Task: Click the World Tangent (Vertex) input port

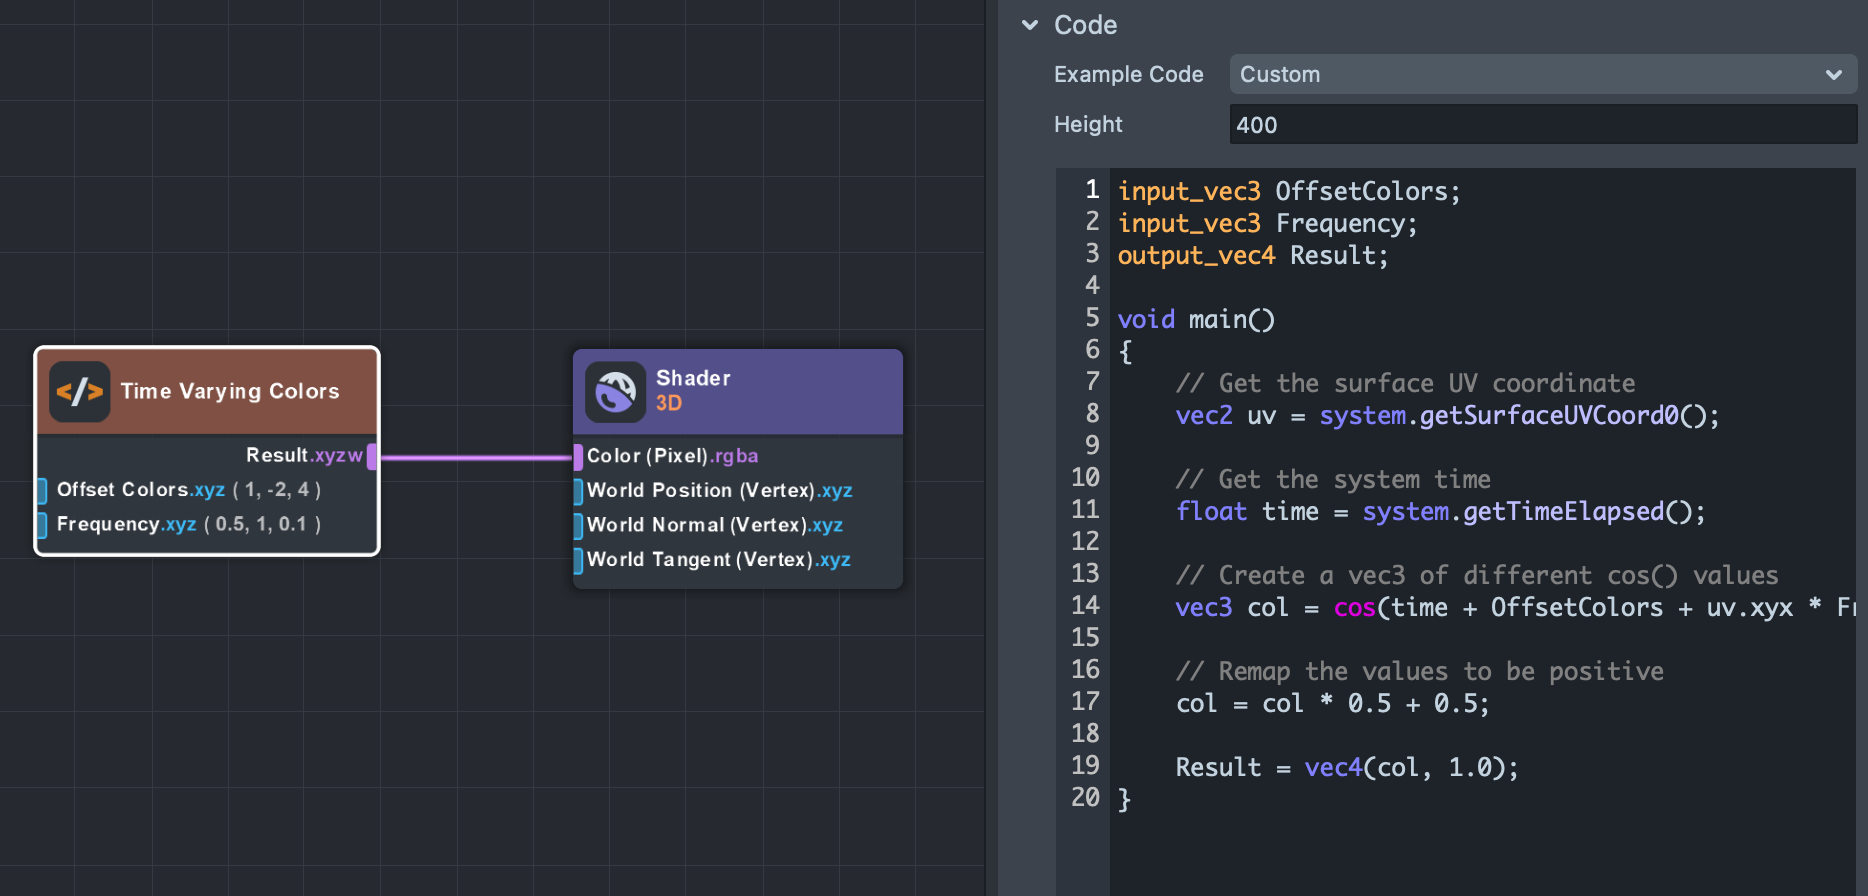Action: click(578, 560)
